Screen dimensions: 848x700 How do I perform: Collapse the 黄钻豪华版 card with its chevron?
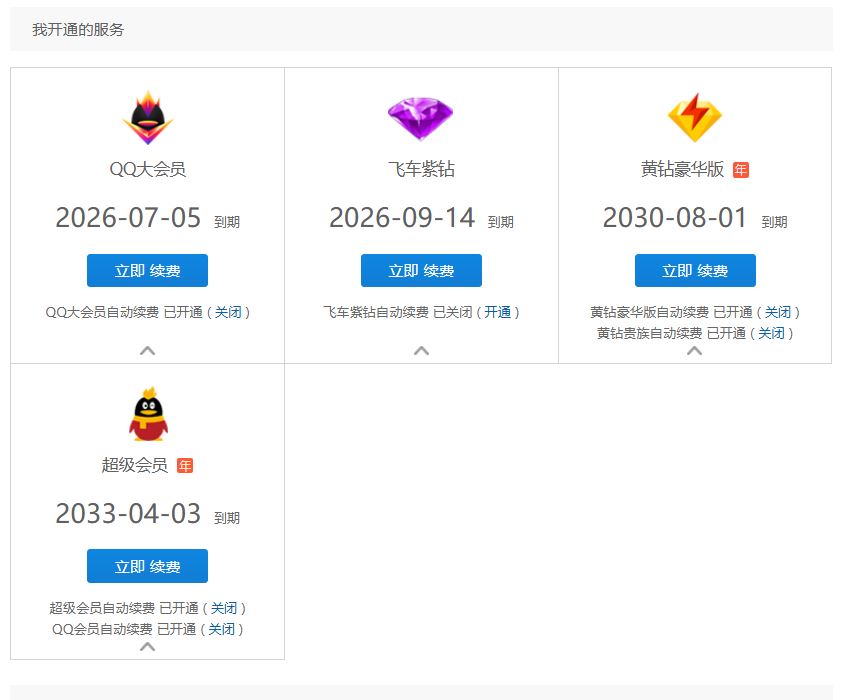[x=695, y=353]
